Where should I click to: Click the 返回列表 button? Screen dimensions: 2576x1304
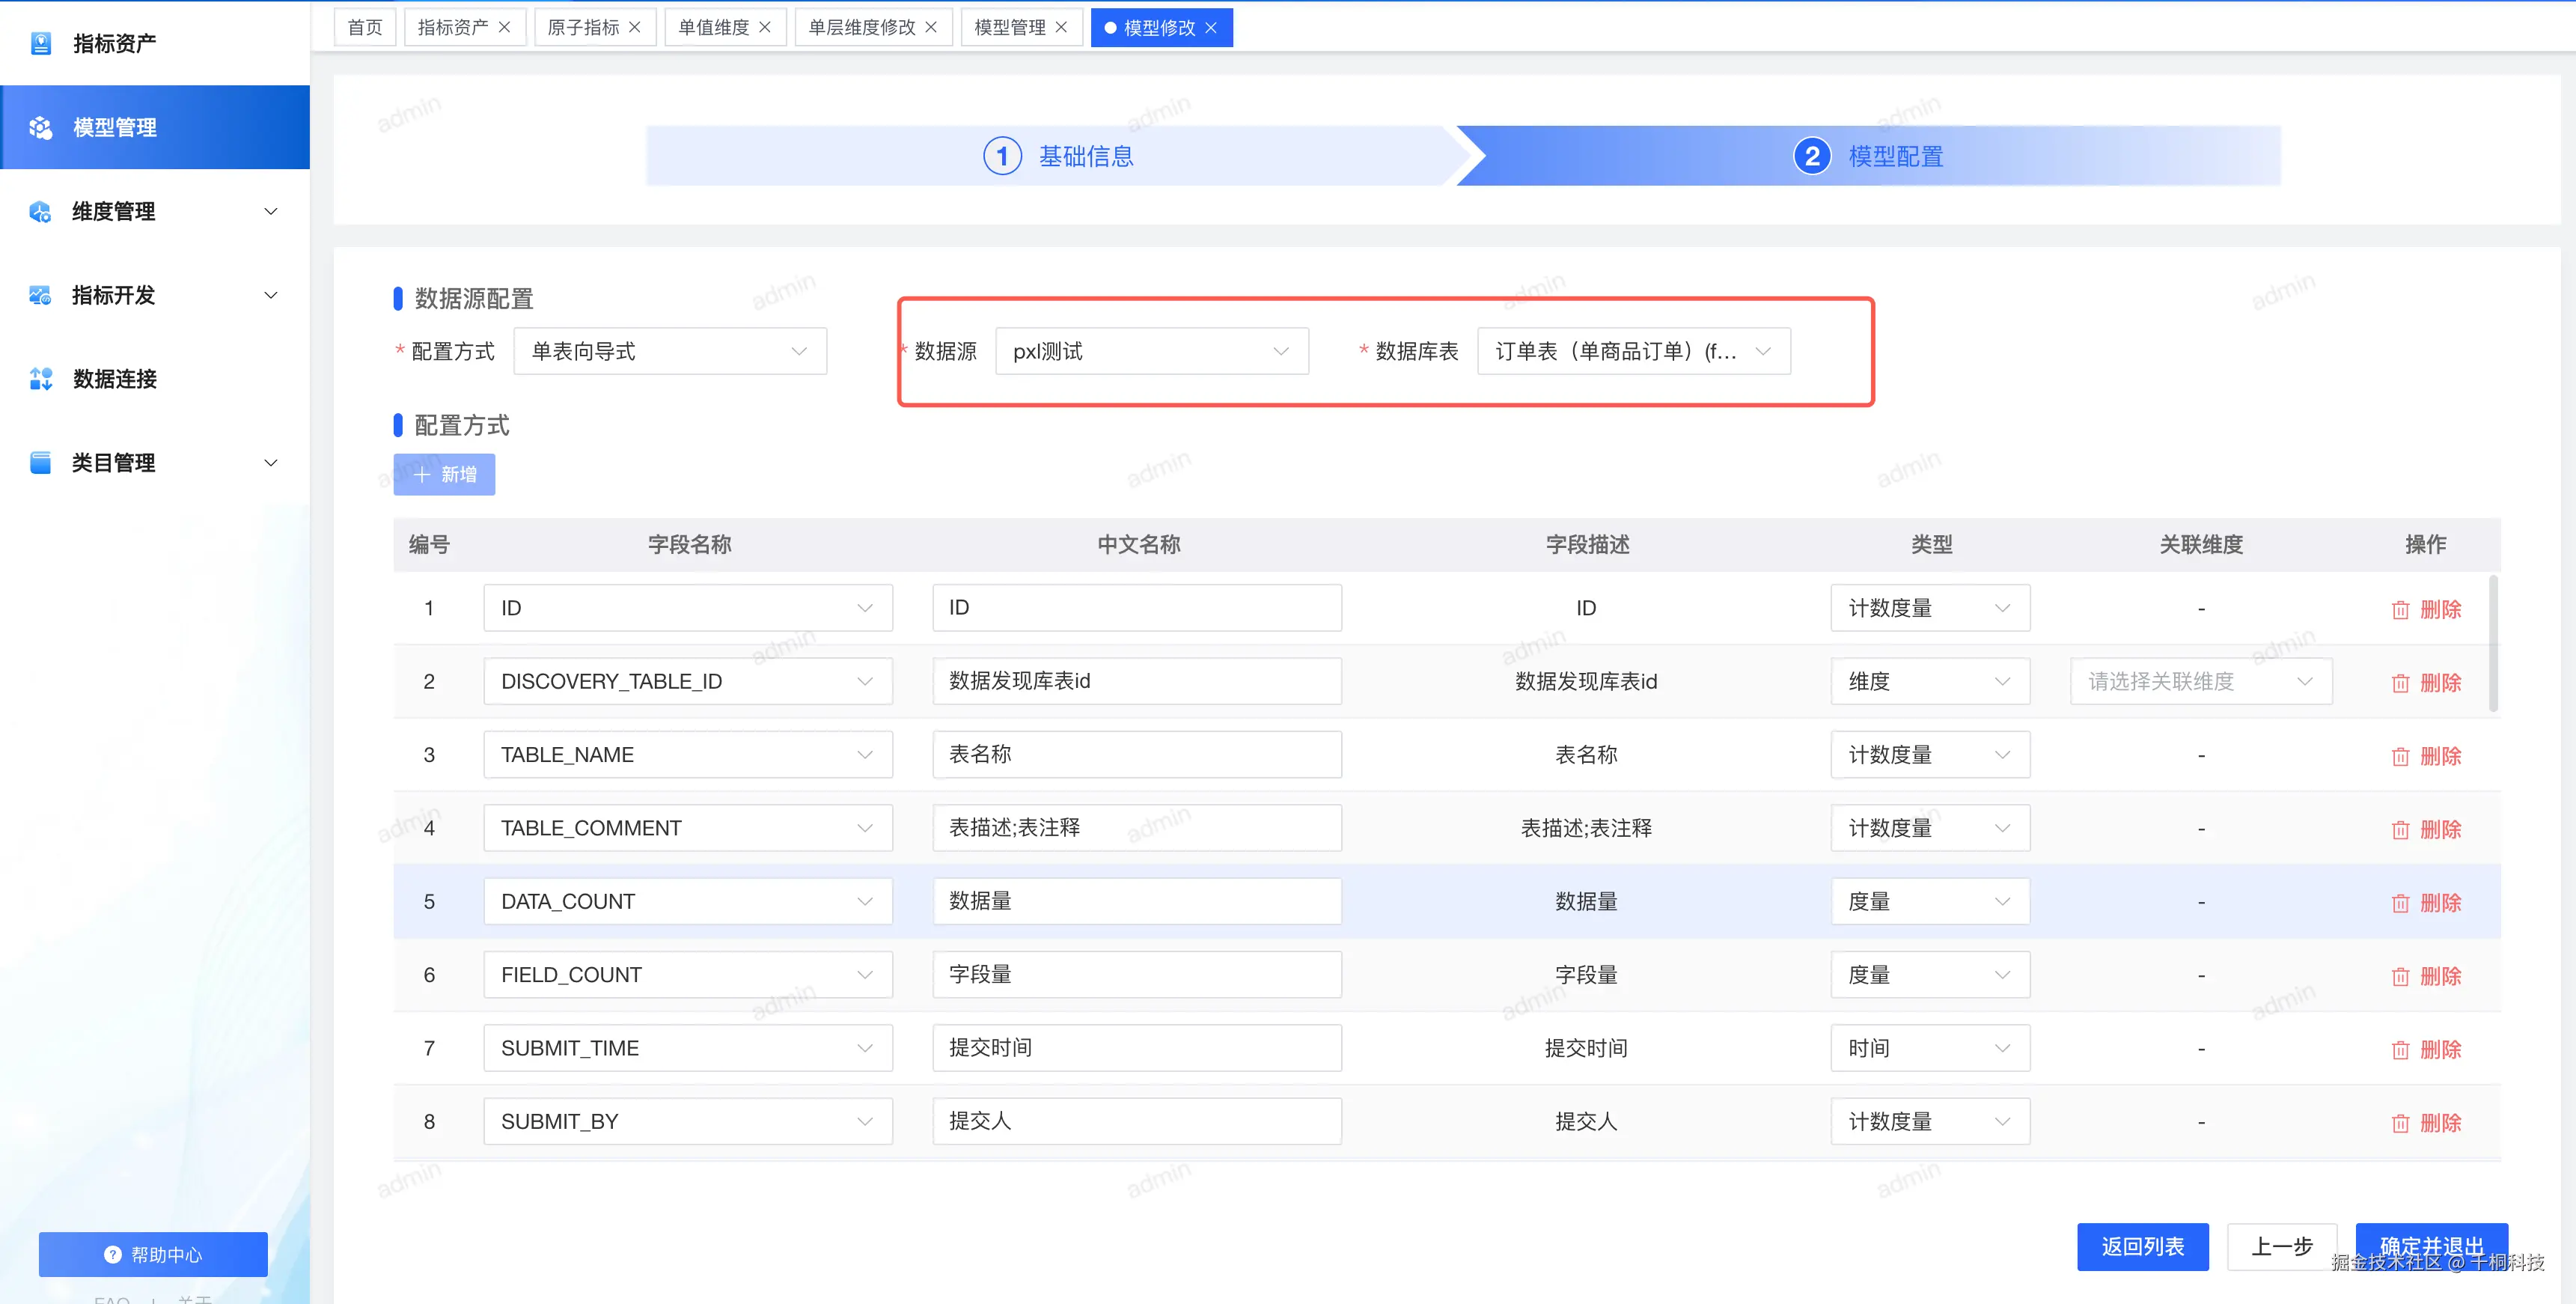[2142, 1246]
